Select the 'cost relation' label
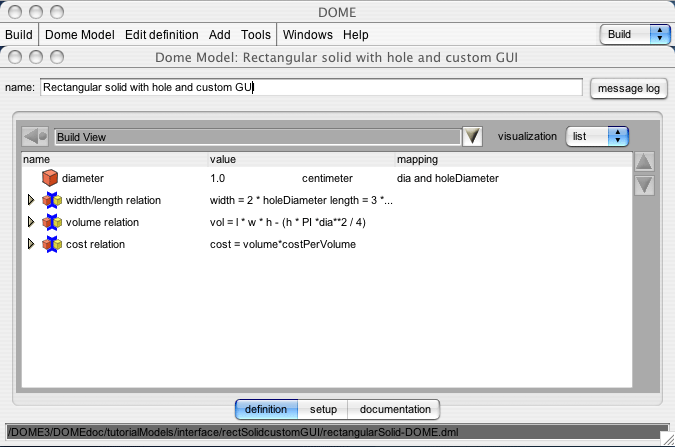Viewport: 675px width, 447px height. click(96, 244)
